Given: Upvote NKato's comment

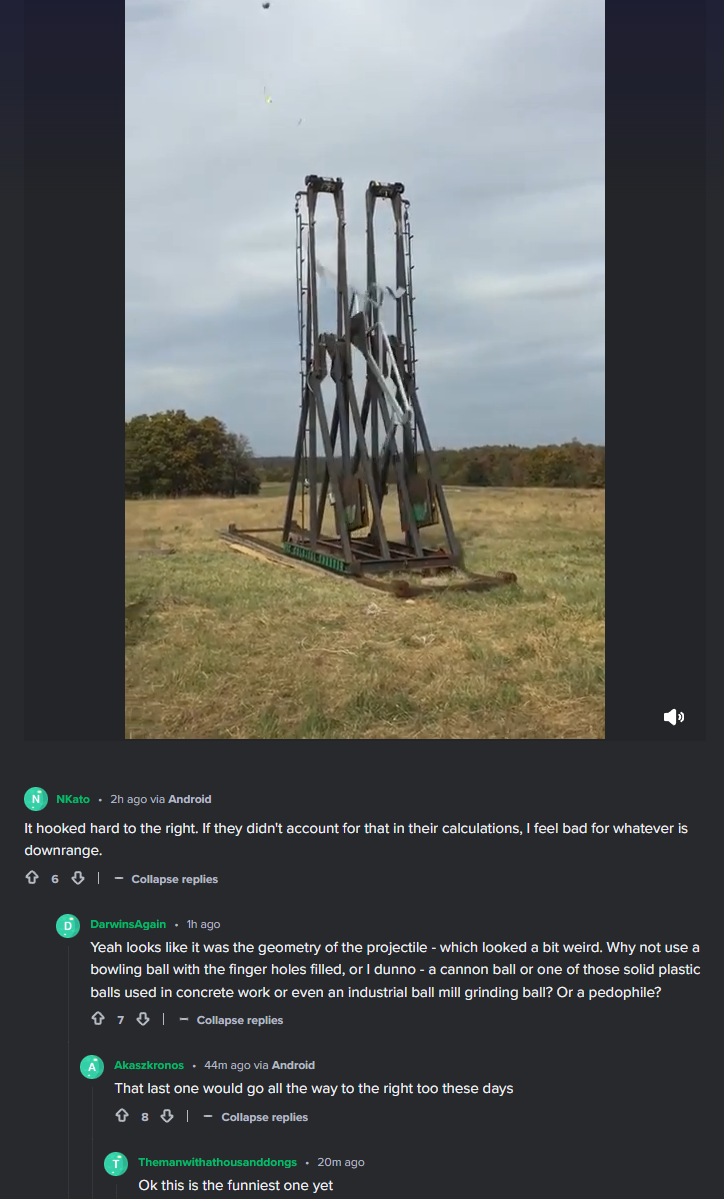Looking at the screenshot, I should click(32, 878).
